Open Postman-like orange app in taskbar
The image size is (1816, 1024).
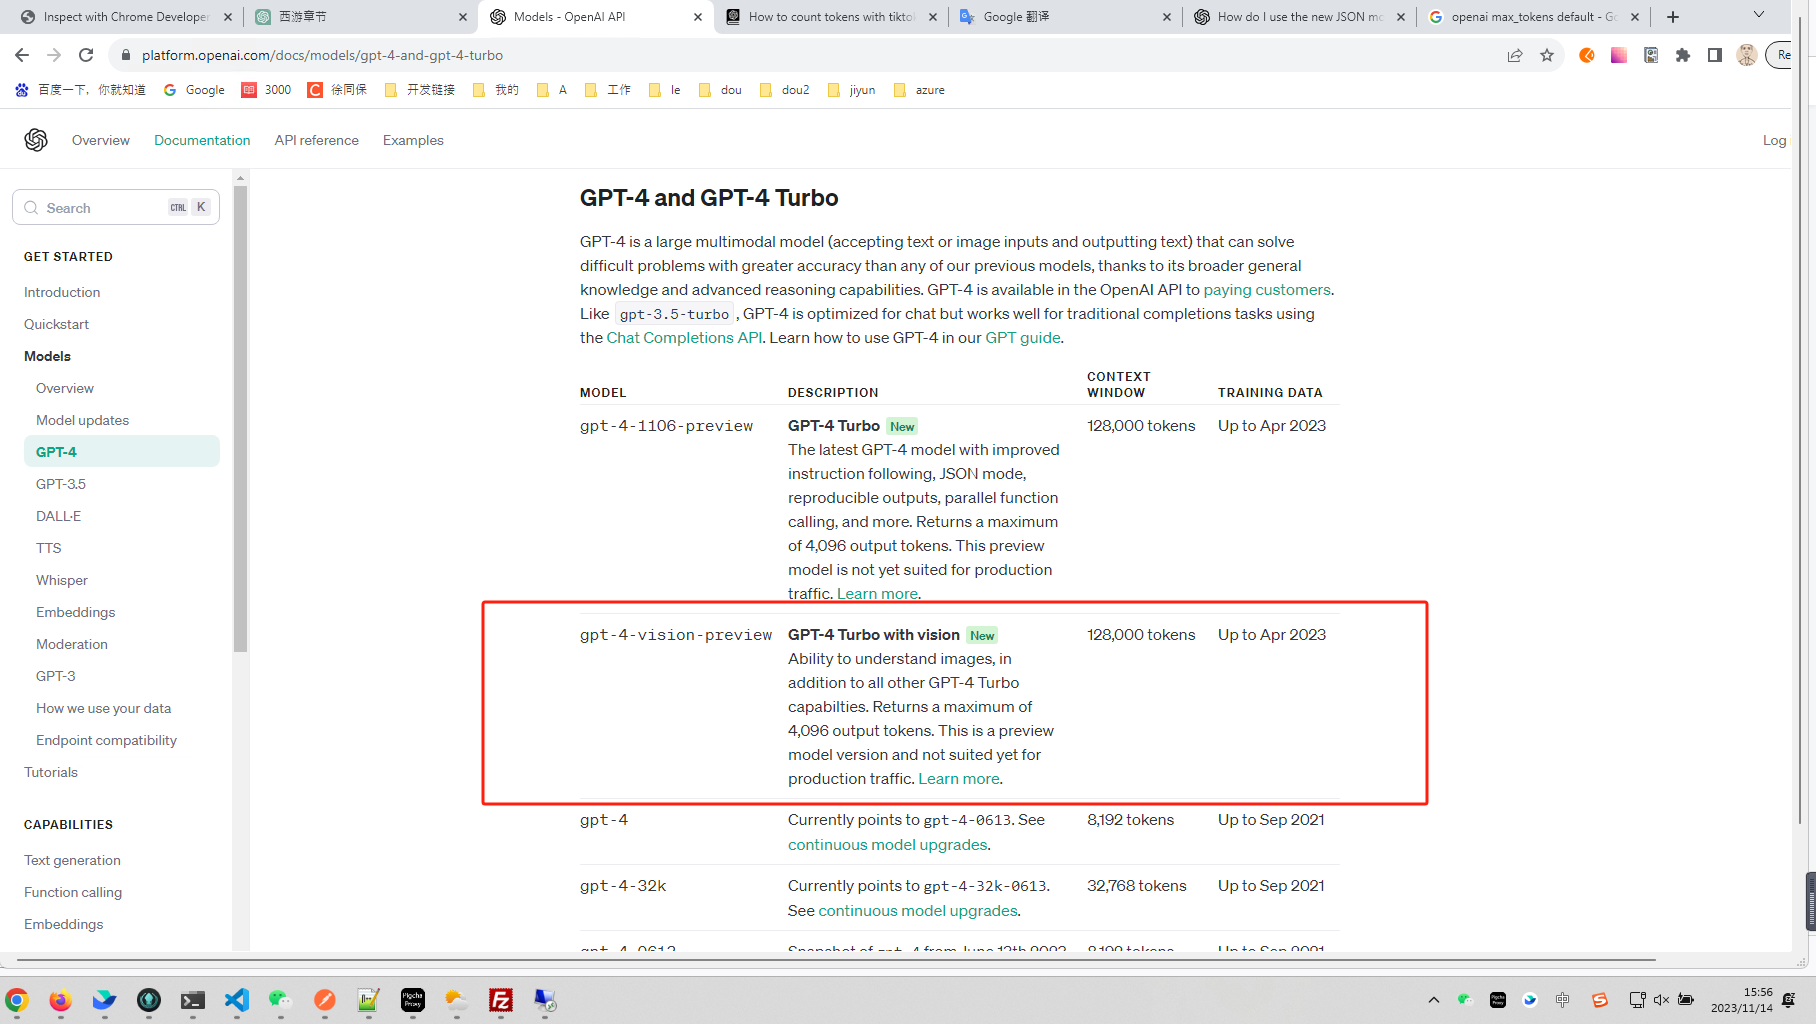click(325, 999)
